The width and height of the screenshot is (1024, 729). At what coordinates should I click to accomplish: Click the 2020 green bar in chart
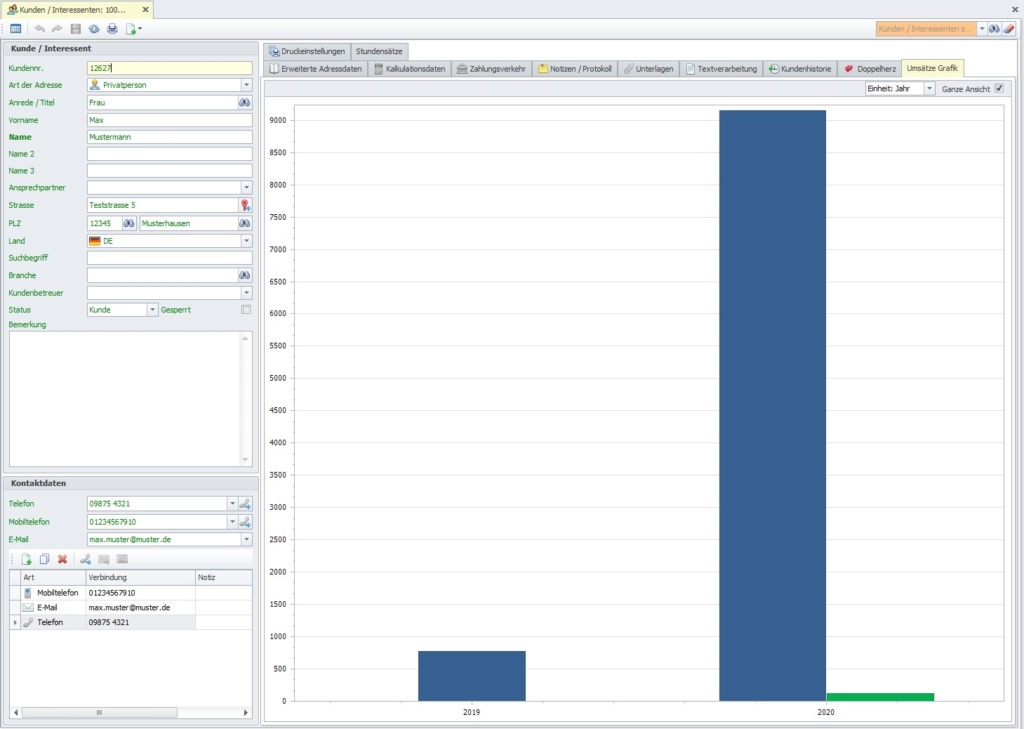point(880,697)
